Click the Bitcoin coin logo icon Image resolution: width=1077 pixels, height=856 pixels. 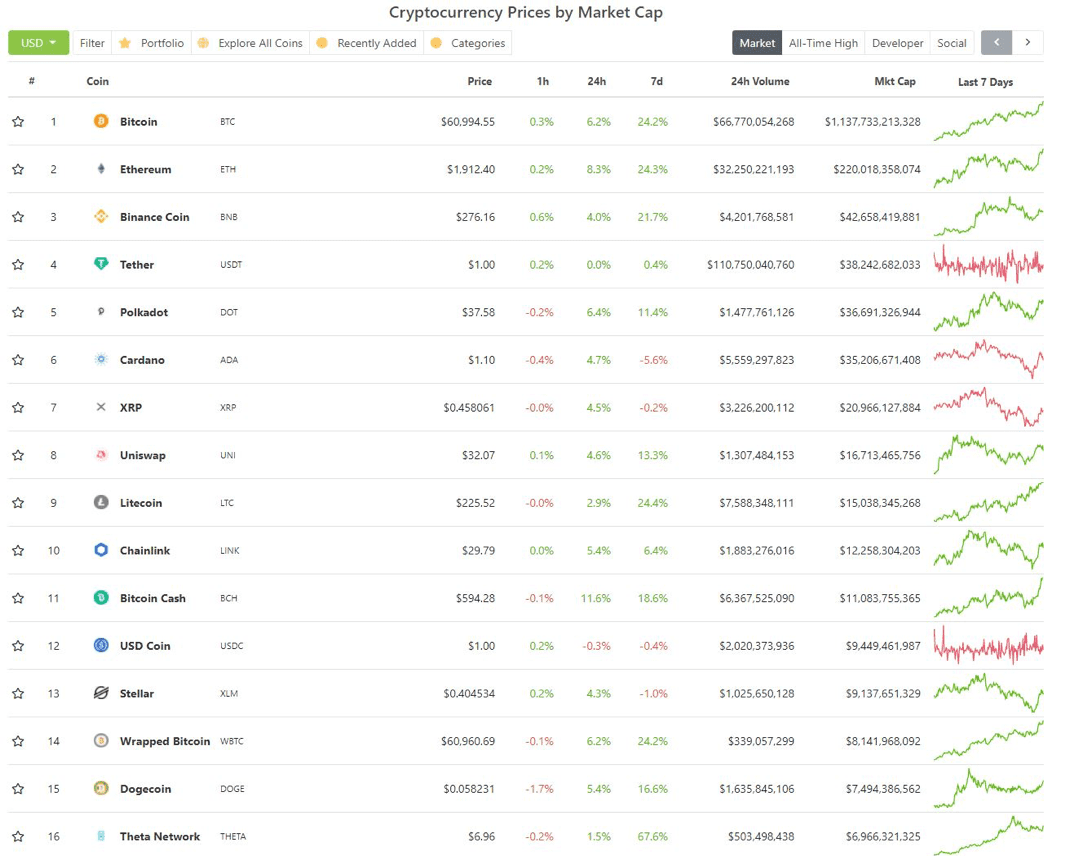click(x=101, y=122)
